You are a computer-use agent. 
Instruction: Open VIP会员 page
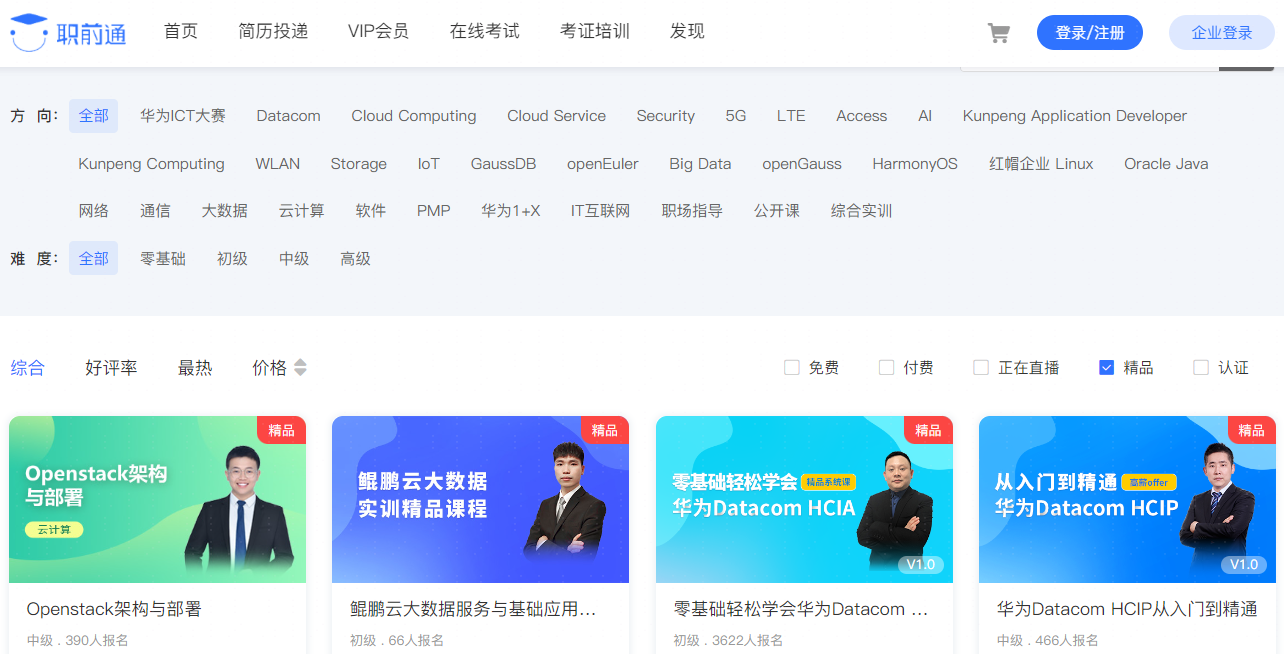tap(378, 31)
